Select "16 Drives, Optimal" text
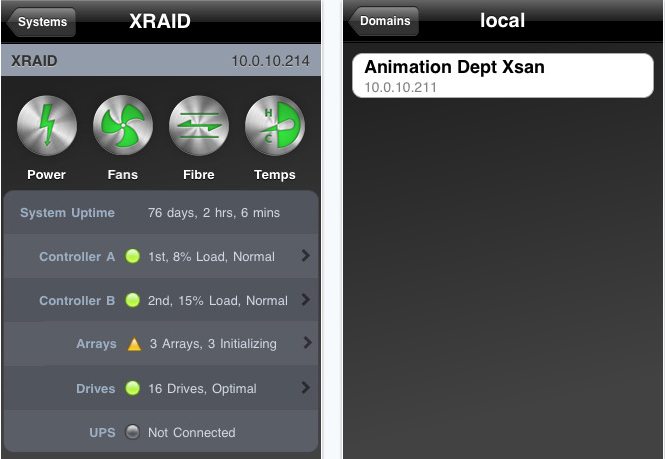 coord(202,389)
